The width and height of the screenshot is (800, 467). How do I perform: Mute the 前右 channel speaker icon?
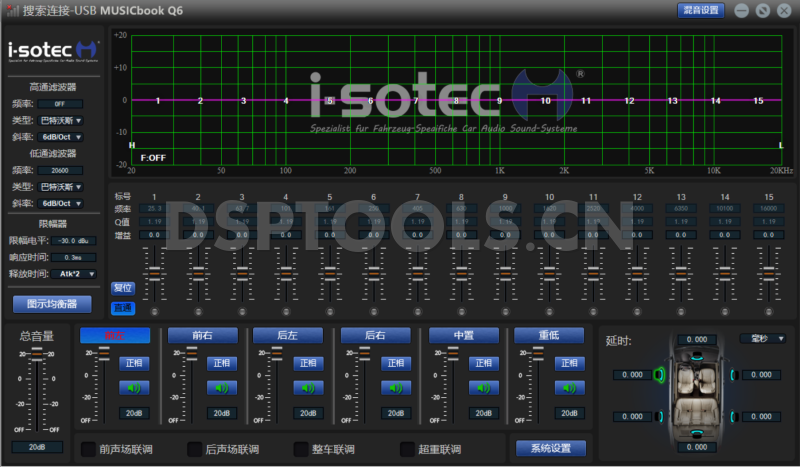point(221,388)
